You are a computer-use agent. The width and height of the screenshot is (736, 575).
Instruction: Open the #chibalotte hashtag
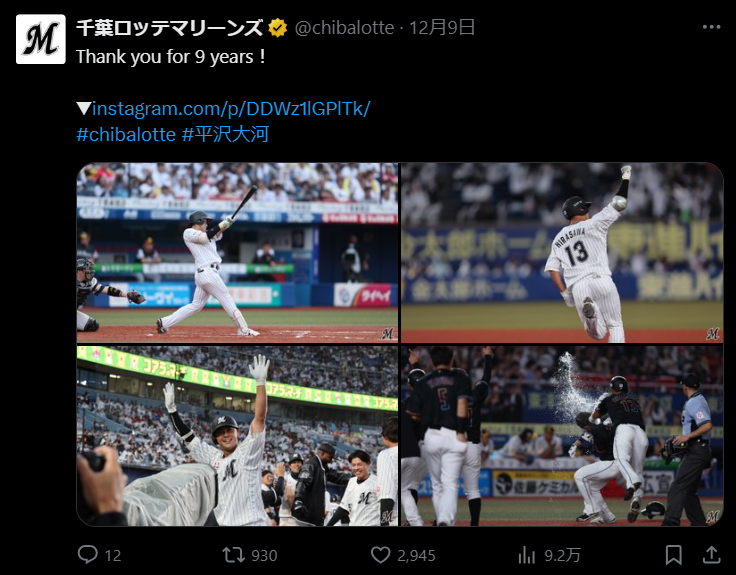click(x=126, y=134)
